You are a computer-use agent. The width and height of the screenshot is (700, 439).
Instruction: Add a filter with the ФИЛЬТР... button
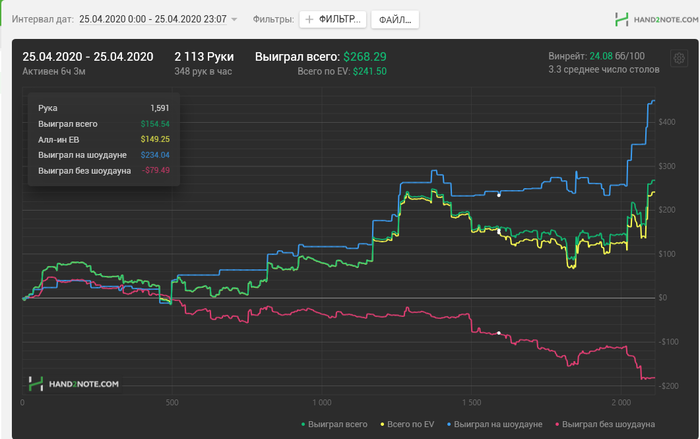(x=333, y=20)
